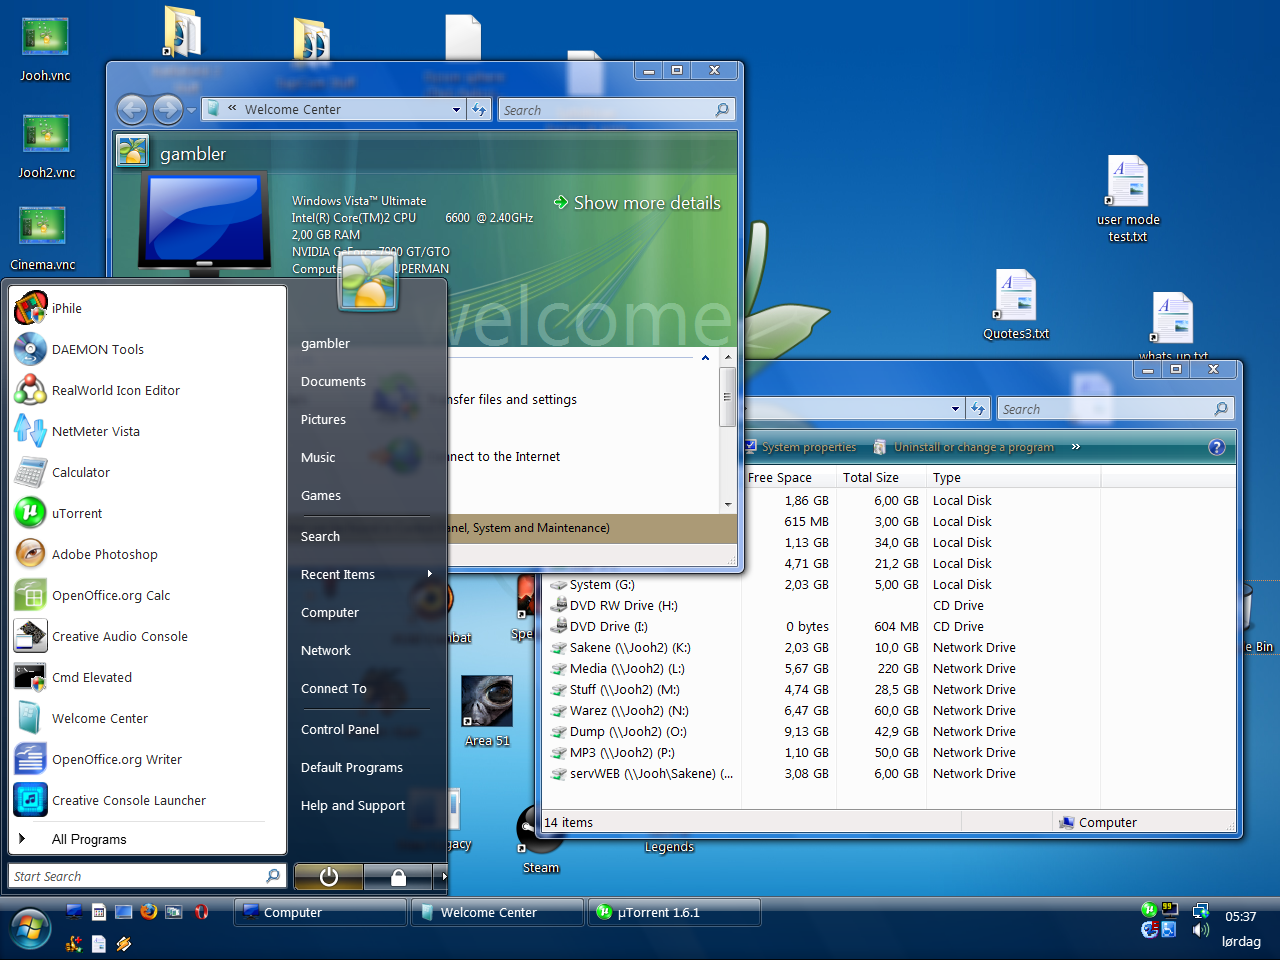Screen dimensions: 1280x960
Task: Open the Area 51 desktop shortcut
Action: point(487,711)
